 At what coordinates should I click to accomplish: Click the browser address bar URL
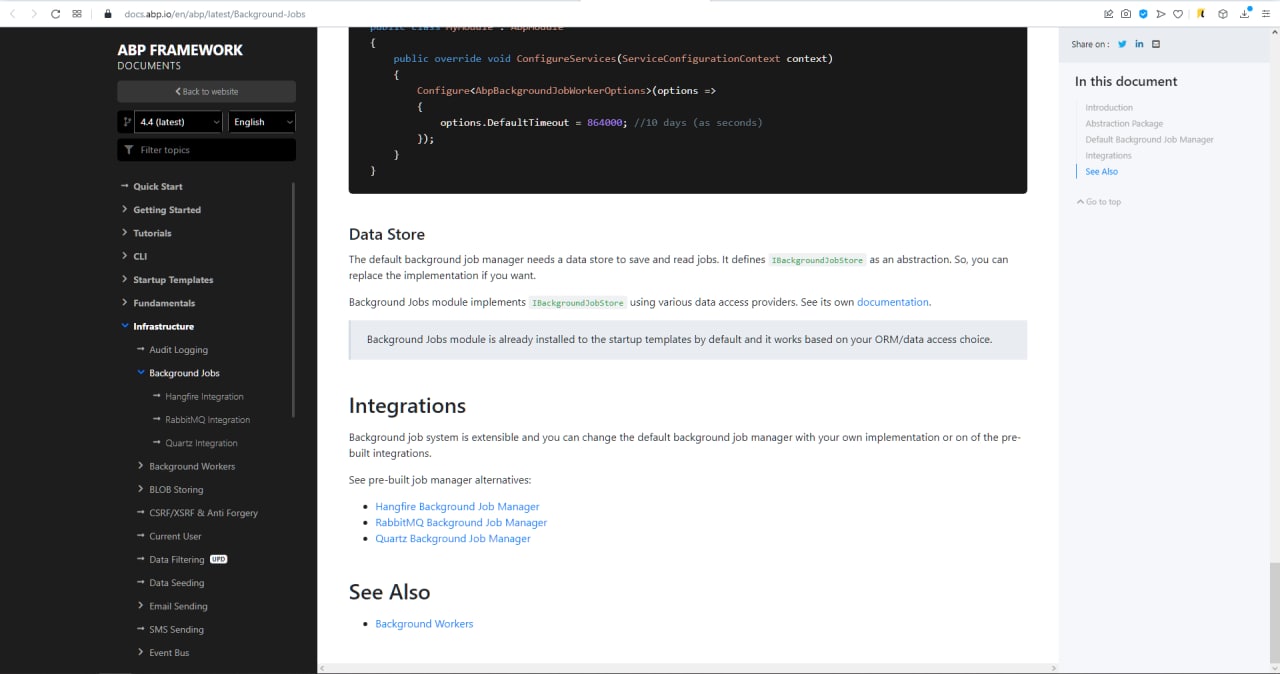215,14
